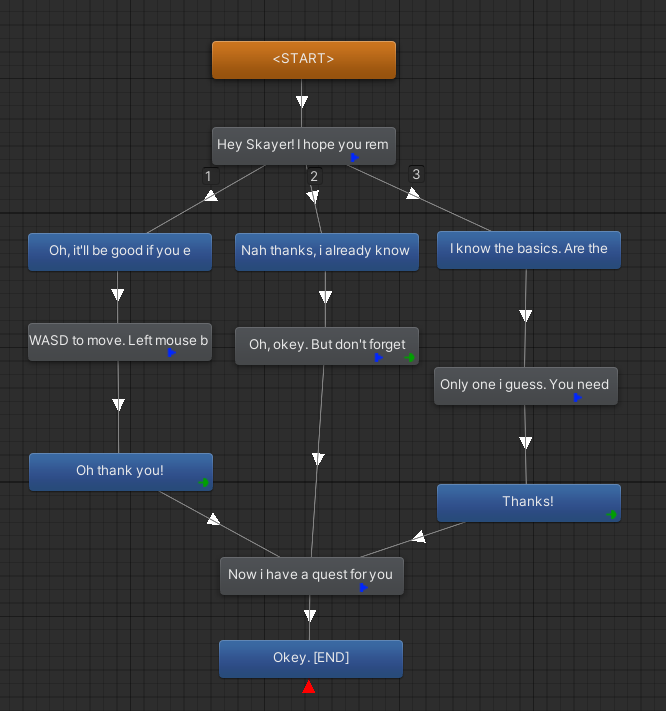Click the link arrow below the <START> node
Viewport: 666px width, 711px height.
[302, 102]
